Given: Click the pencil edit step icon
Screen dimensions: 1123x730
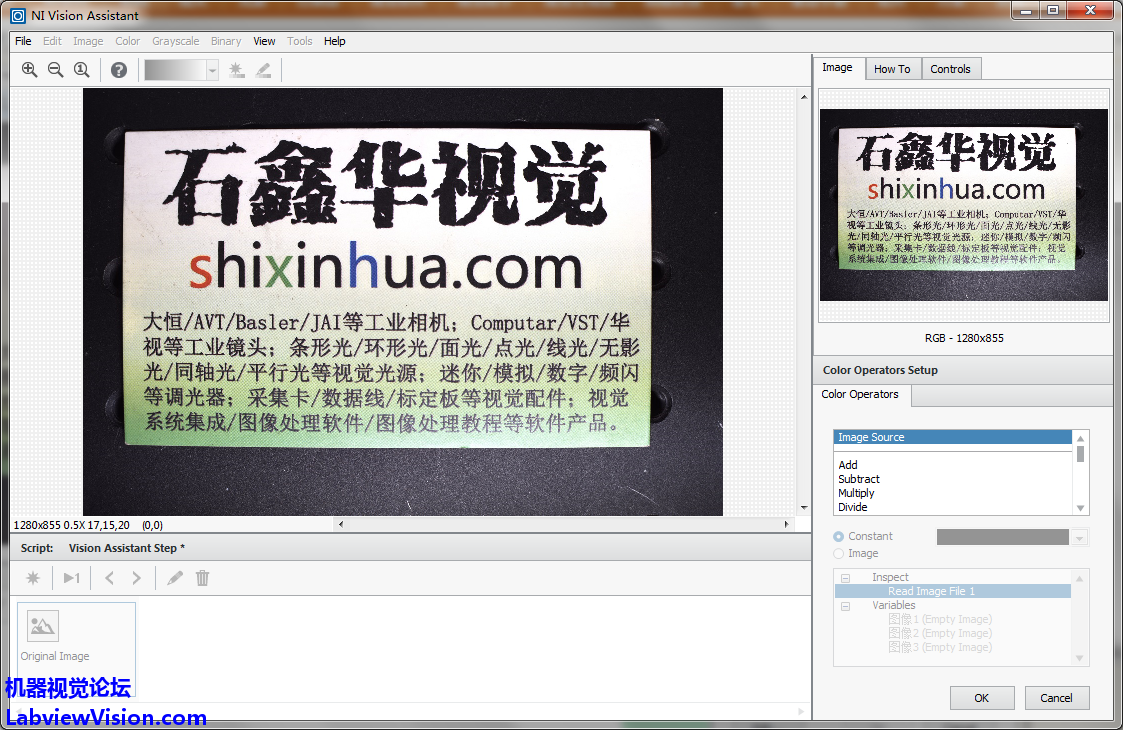Looking at the screenshot, I should click(175, 578).
